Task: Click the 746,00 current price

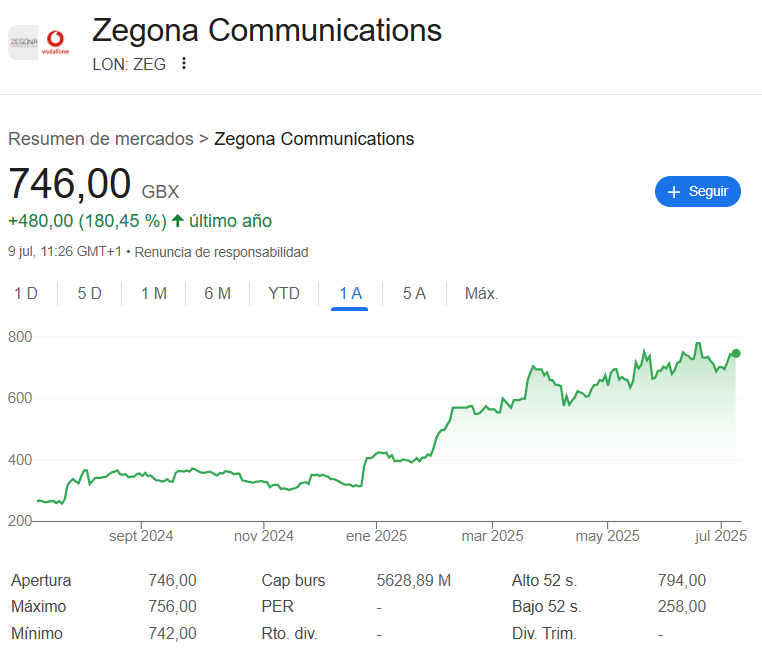Action: [x=70, y=185]
